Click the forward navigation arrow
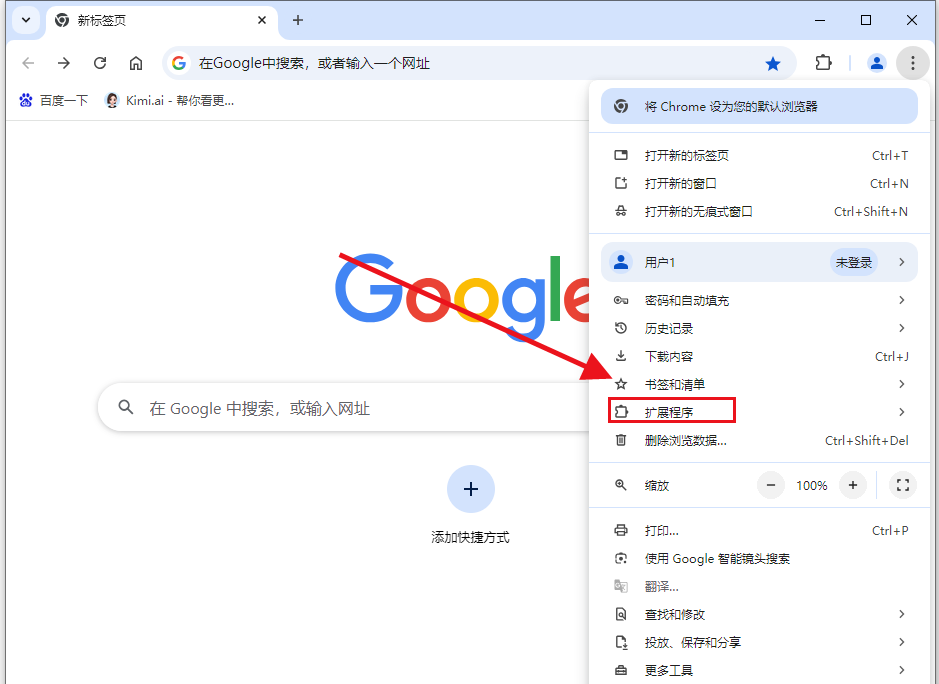The image size is (939, 684). [x=64, y=63]
